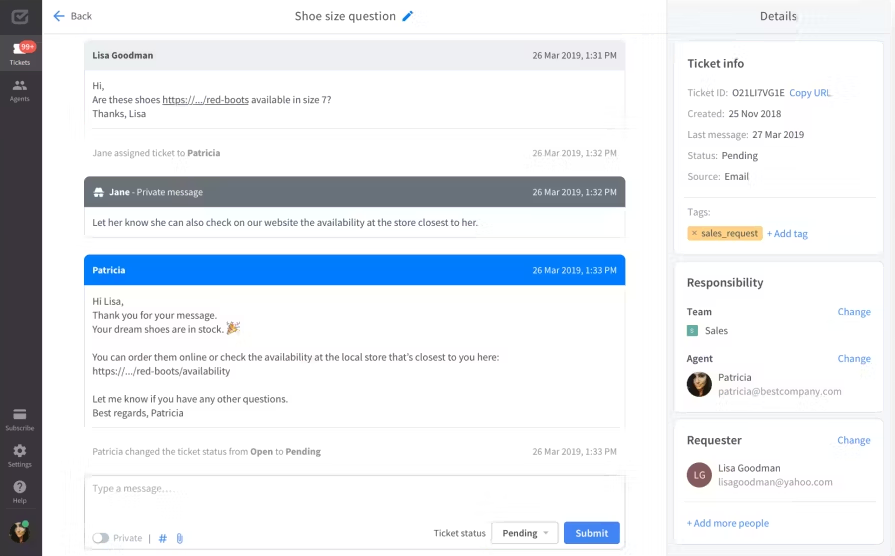
Task: Submit the reply message
Action: 591,533
